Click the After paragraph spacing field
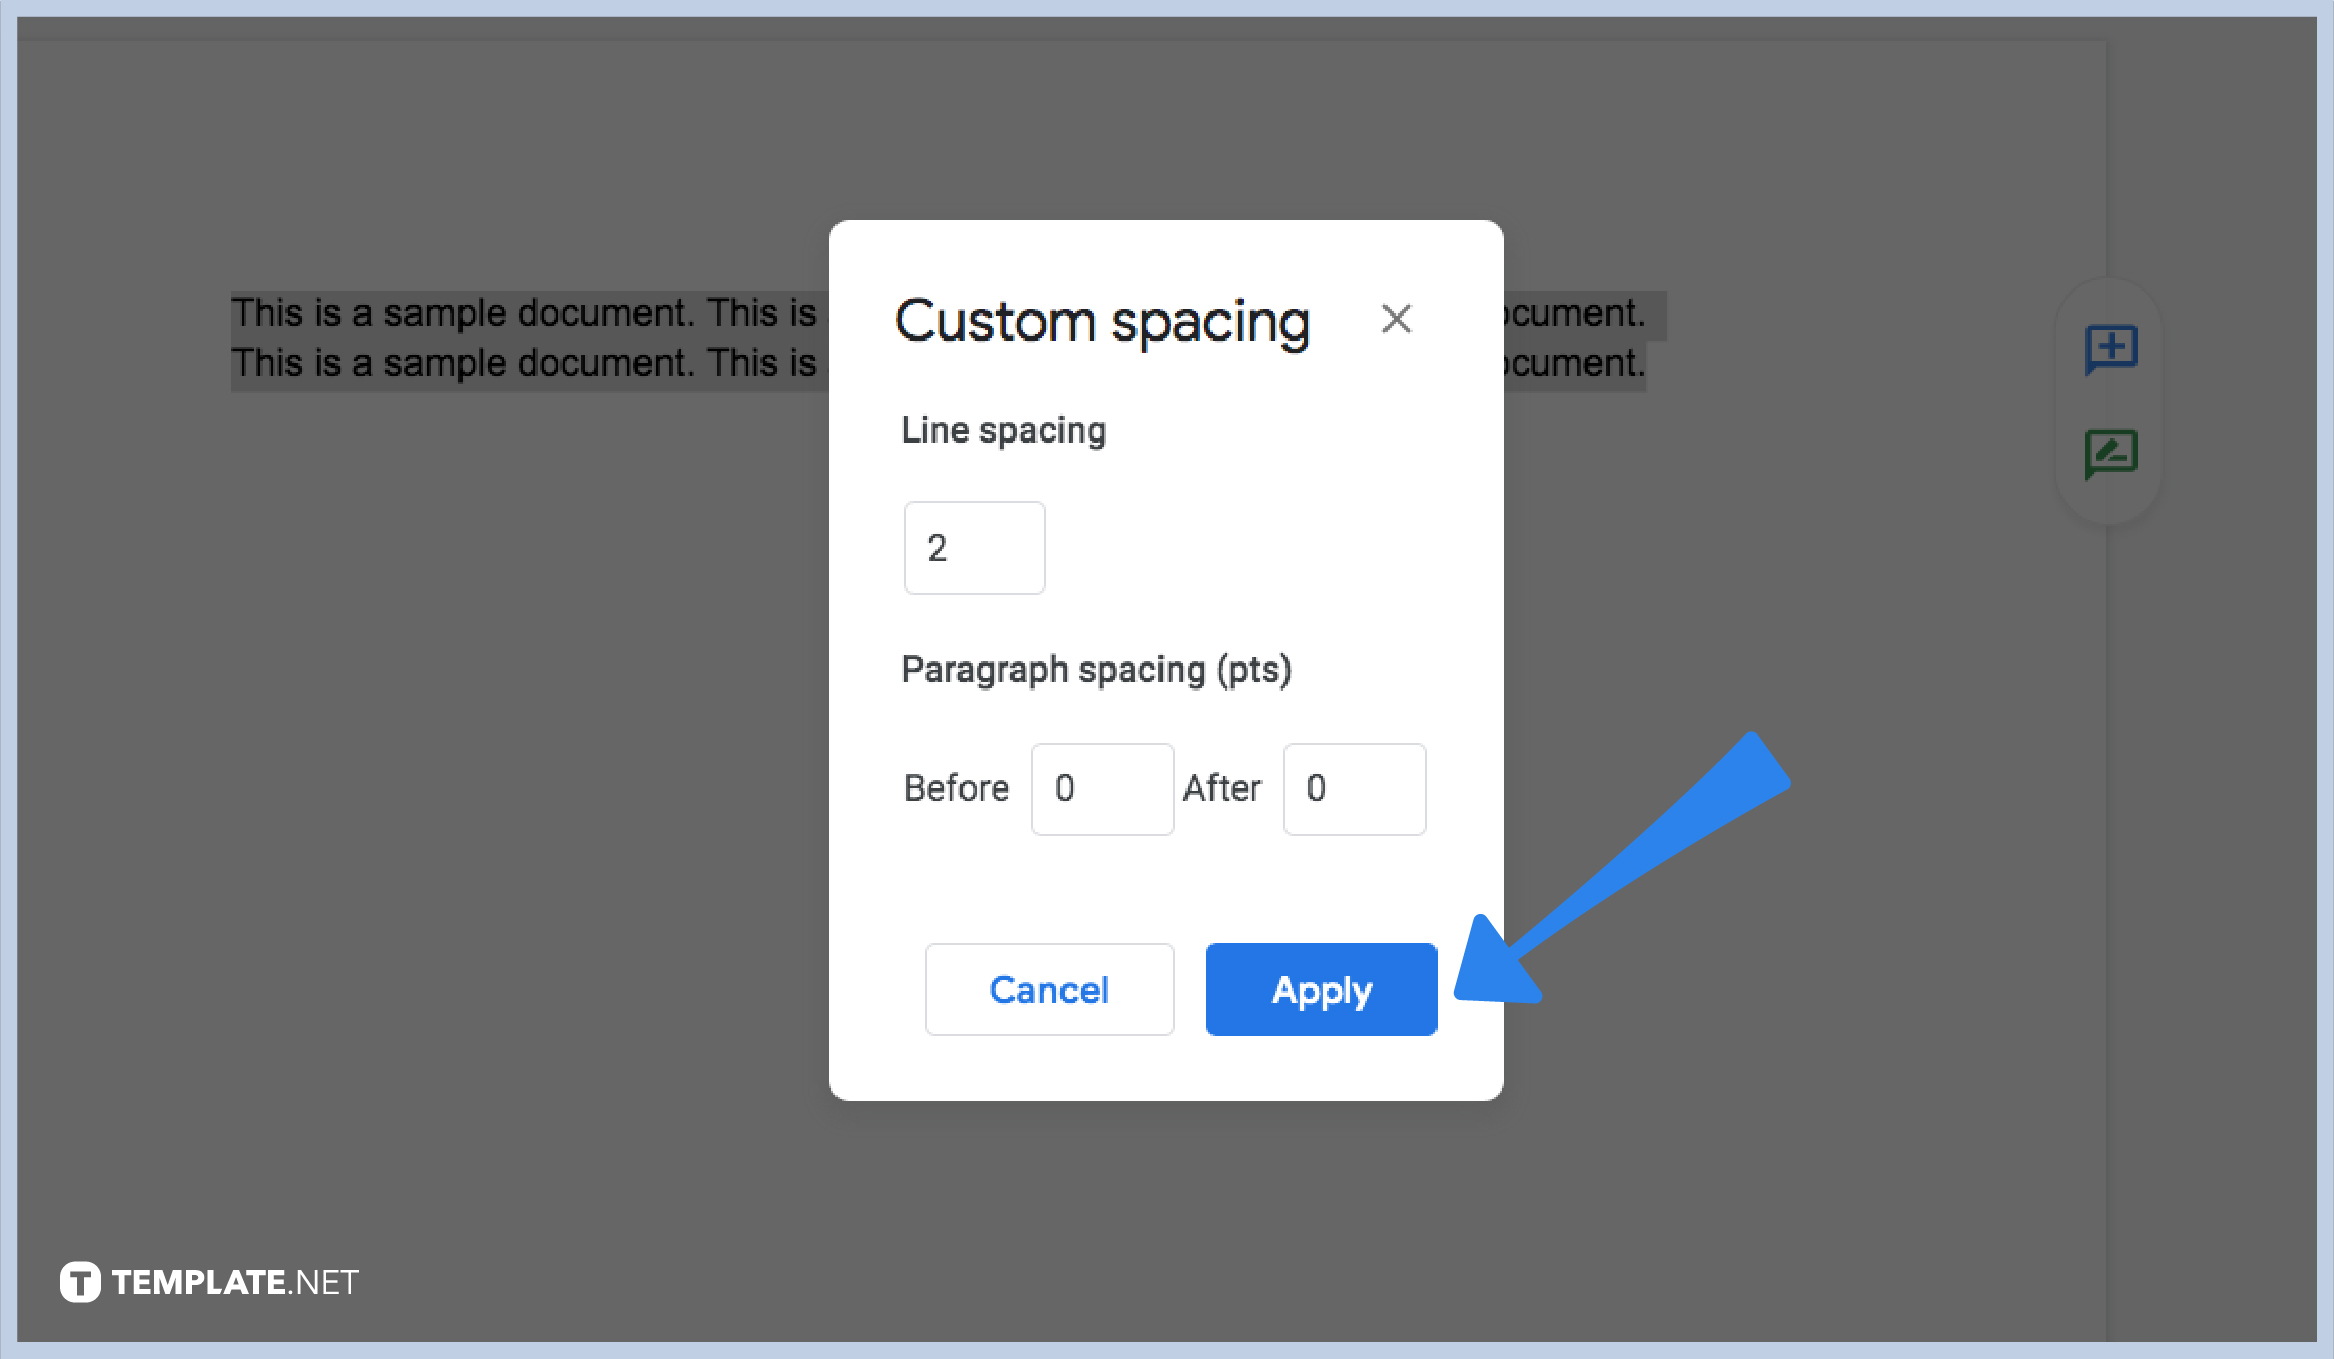This screenshot has width=2334, height=1359. [x=1354, y=789]
